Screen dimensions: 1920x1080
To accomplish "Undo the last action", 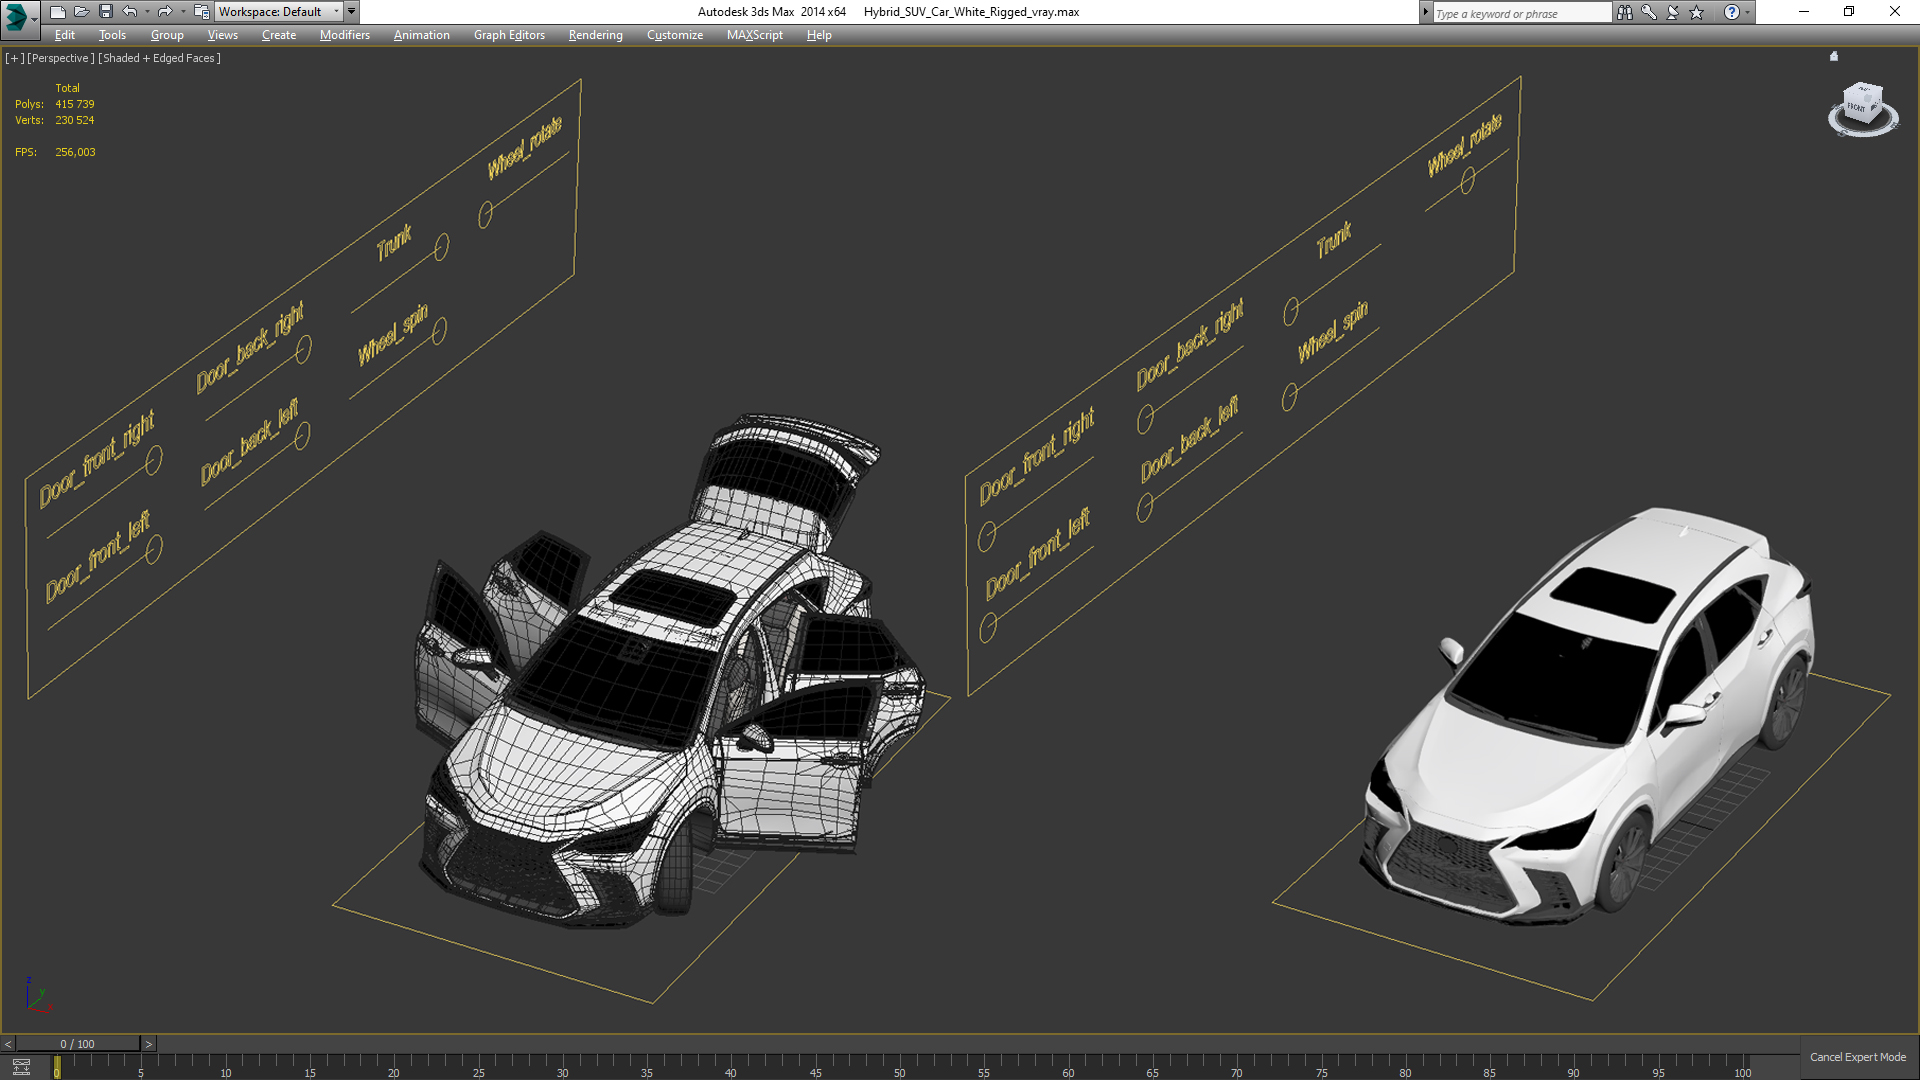I will 130,12.
